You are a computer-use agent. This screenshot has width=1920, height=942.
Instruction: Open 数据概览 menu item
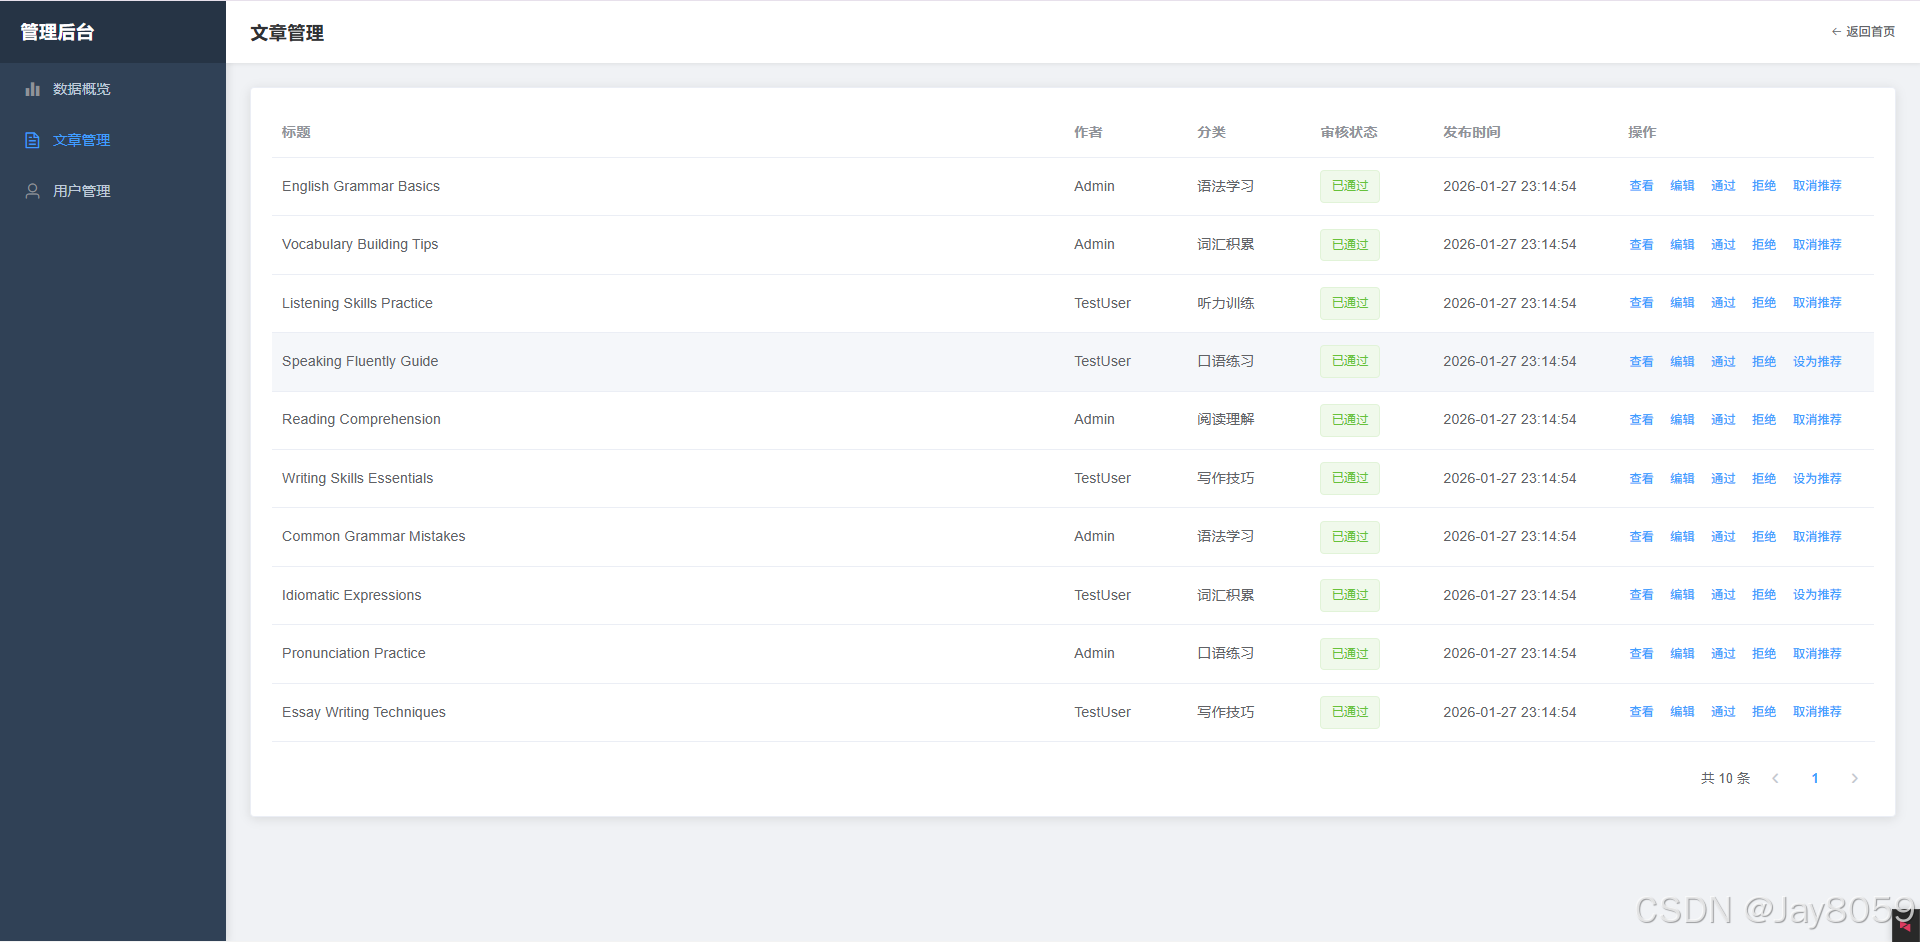pos(113,89)
